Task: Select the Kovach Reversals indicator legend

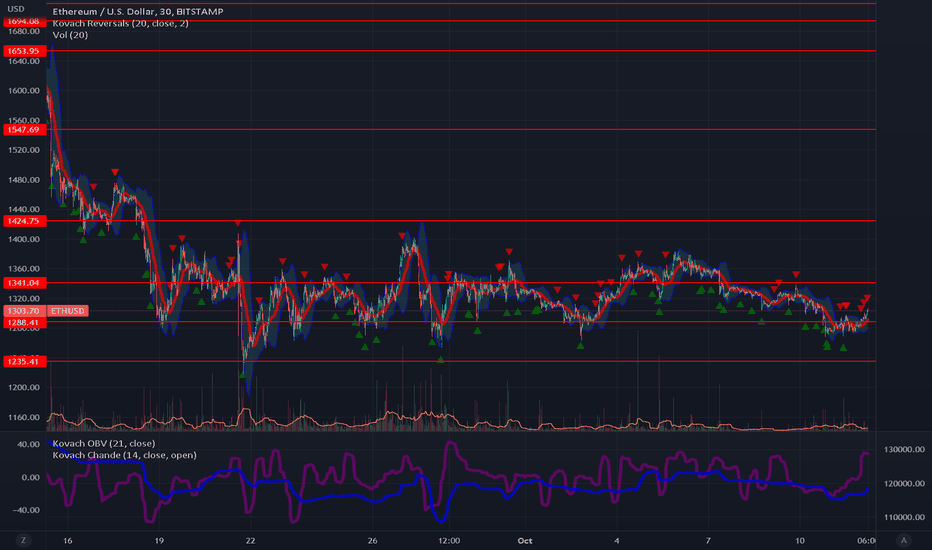Action: 121,23
